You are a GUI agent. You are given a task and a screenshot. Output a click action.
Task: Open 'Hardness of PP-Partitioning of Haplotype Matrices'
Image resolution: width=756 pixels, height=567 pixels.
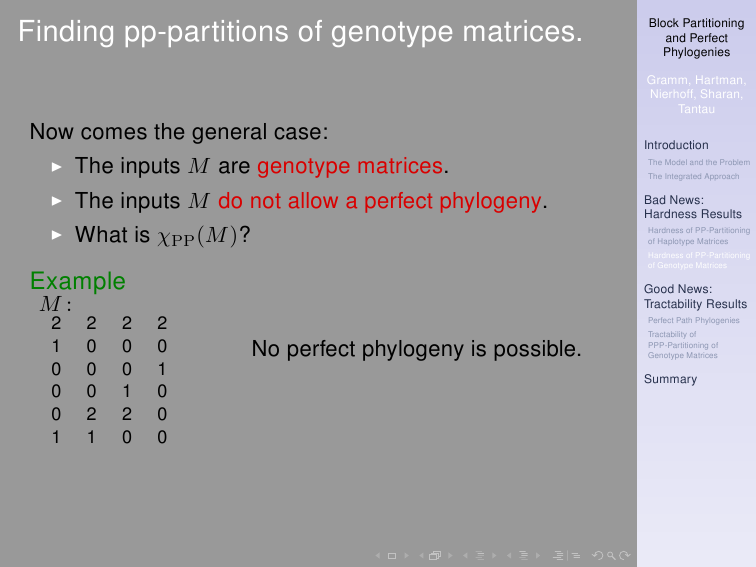(x=698, y=236)
